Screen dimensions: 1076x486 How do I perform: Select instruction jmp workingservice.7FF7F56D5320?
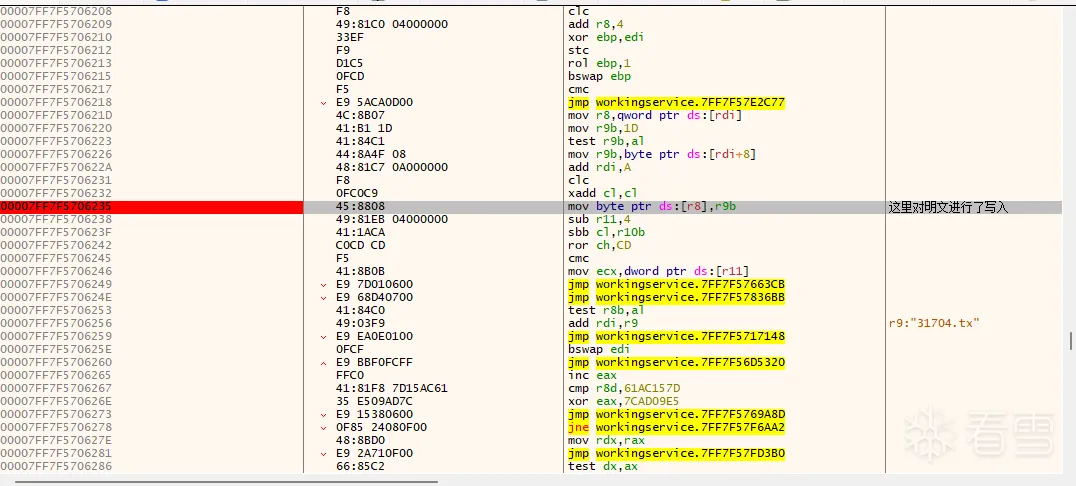pyautogui.click(x=677, y=362)
